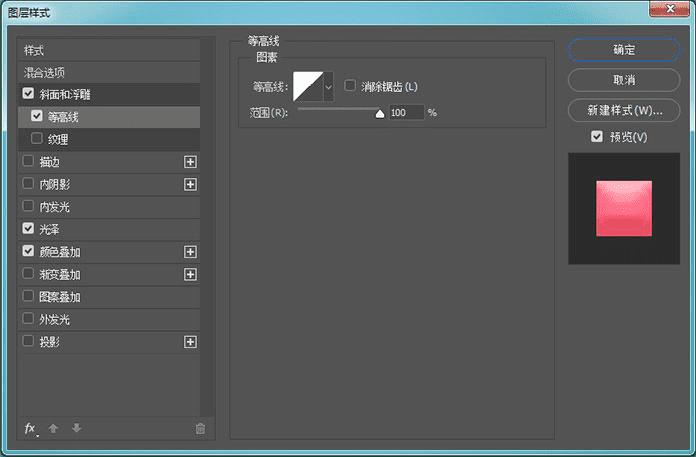Close the 图层样式 dialog window
This screenshot has width=696, height=457.
coord(670,8)
